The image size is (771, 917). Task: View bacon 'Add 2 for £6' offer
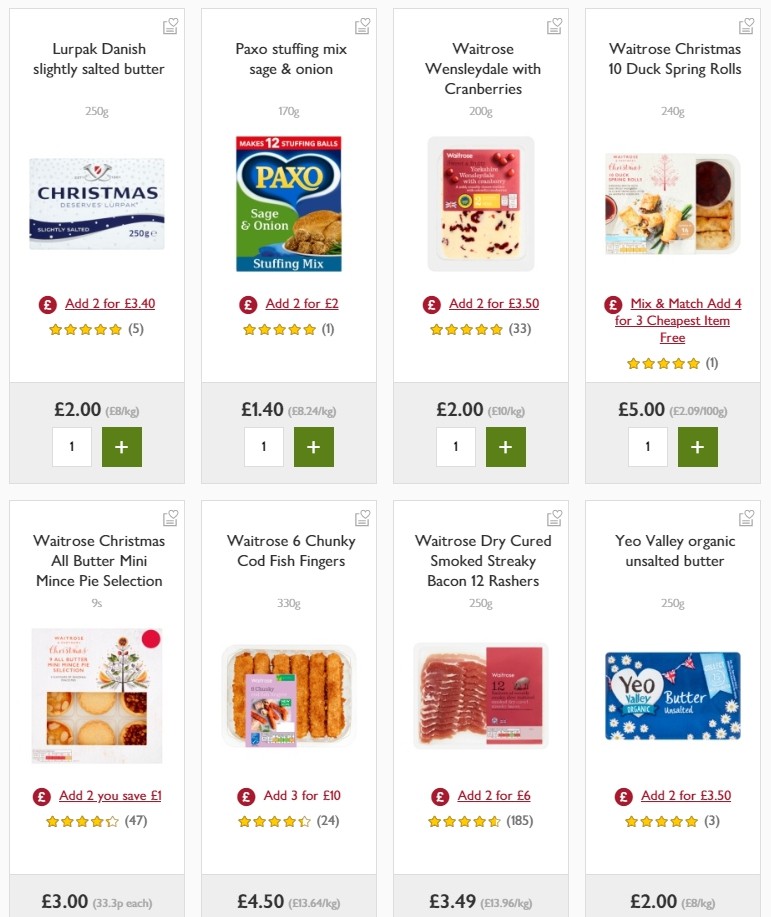[493, 796]
